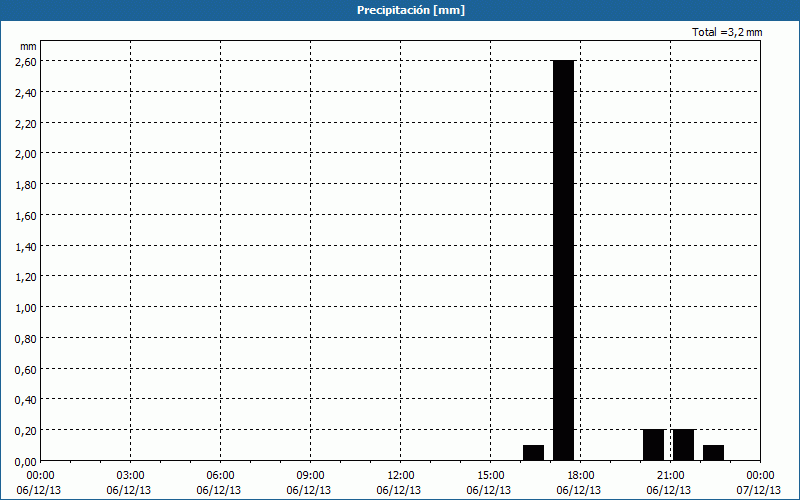Click the 09:00 time label
800x500 pixels.
[x=311, y=476]
